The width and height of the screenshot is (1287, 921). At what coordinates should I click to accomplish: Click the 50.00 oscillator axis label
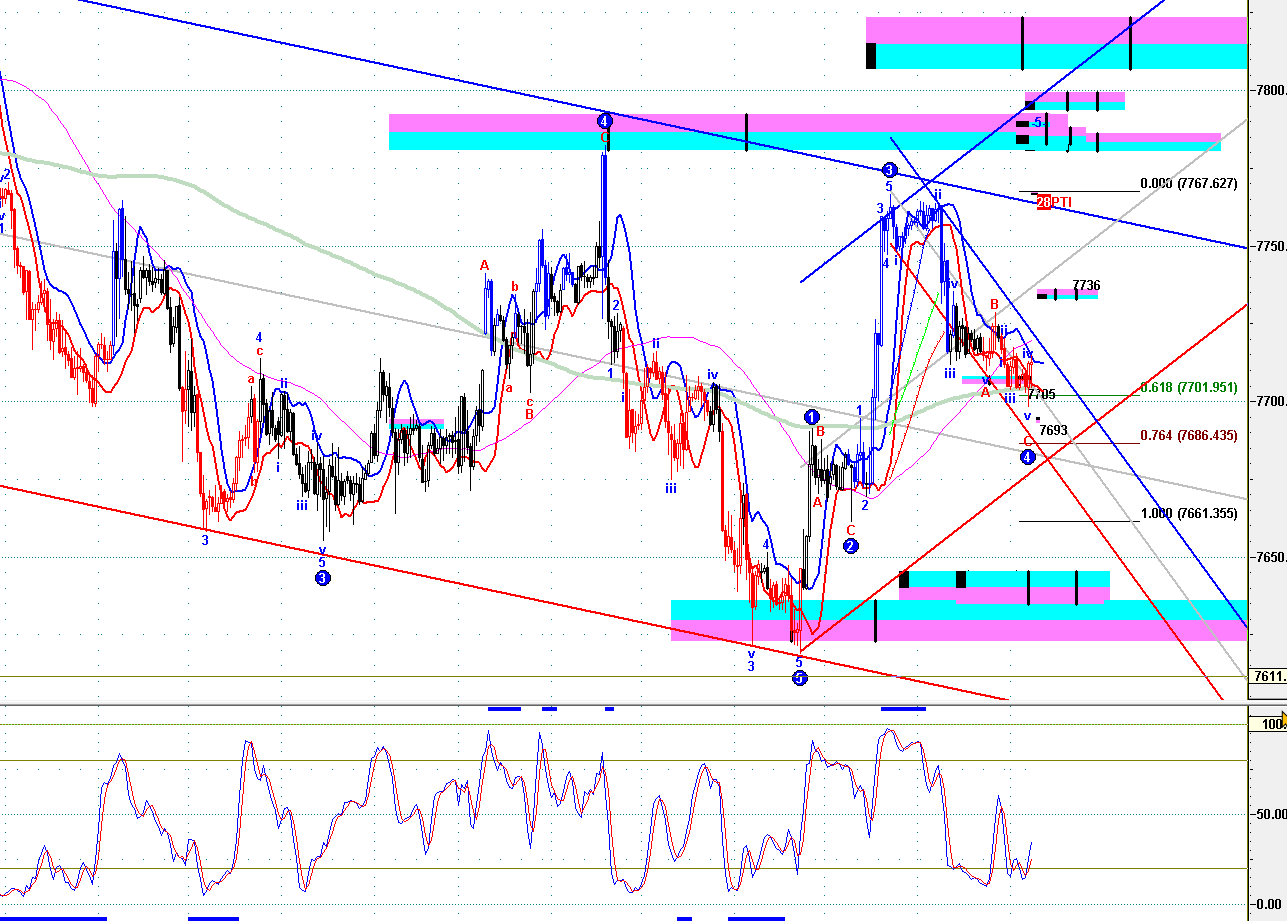click(1269, 814)
